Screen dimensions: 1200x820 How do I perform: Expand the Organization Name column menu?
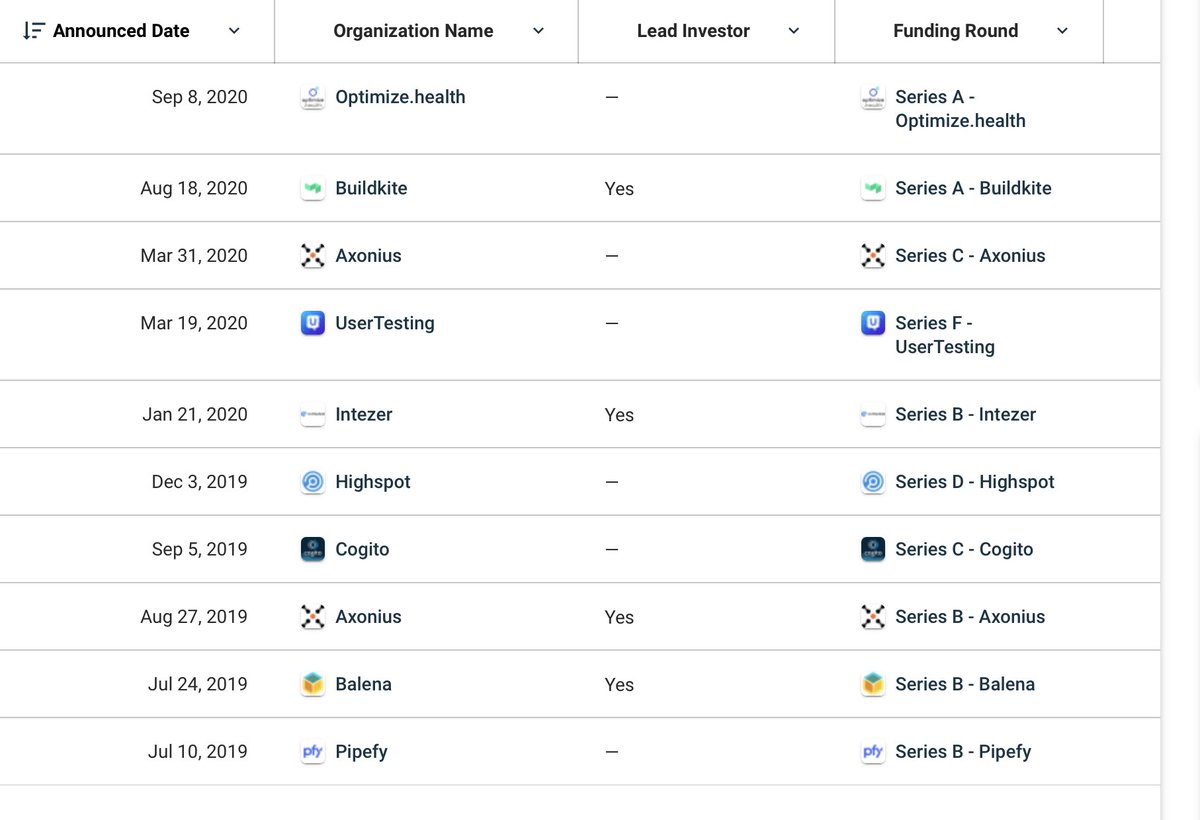(538, 31)
